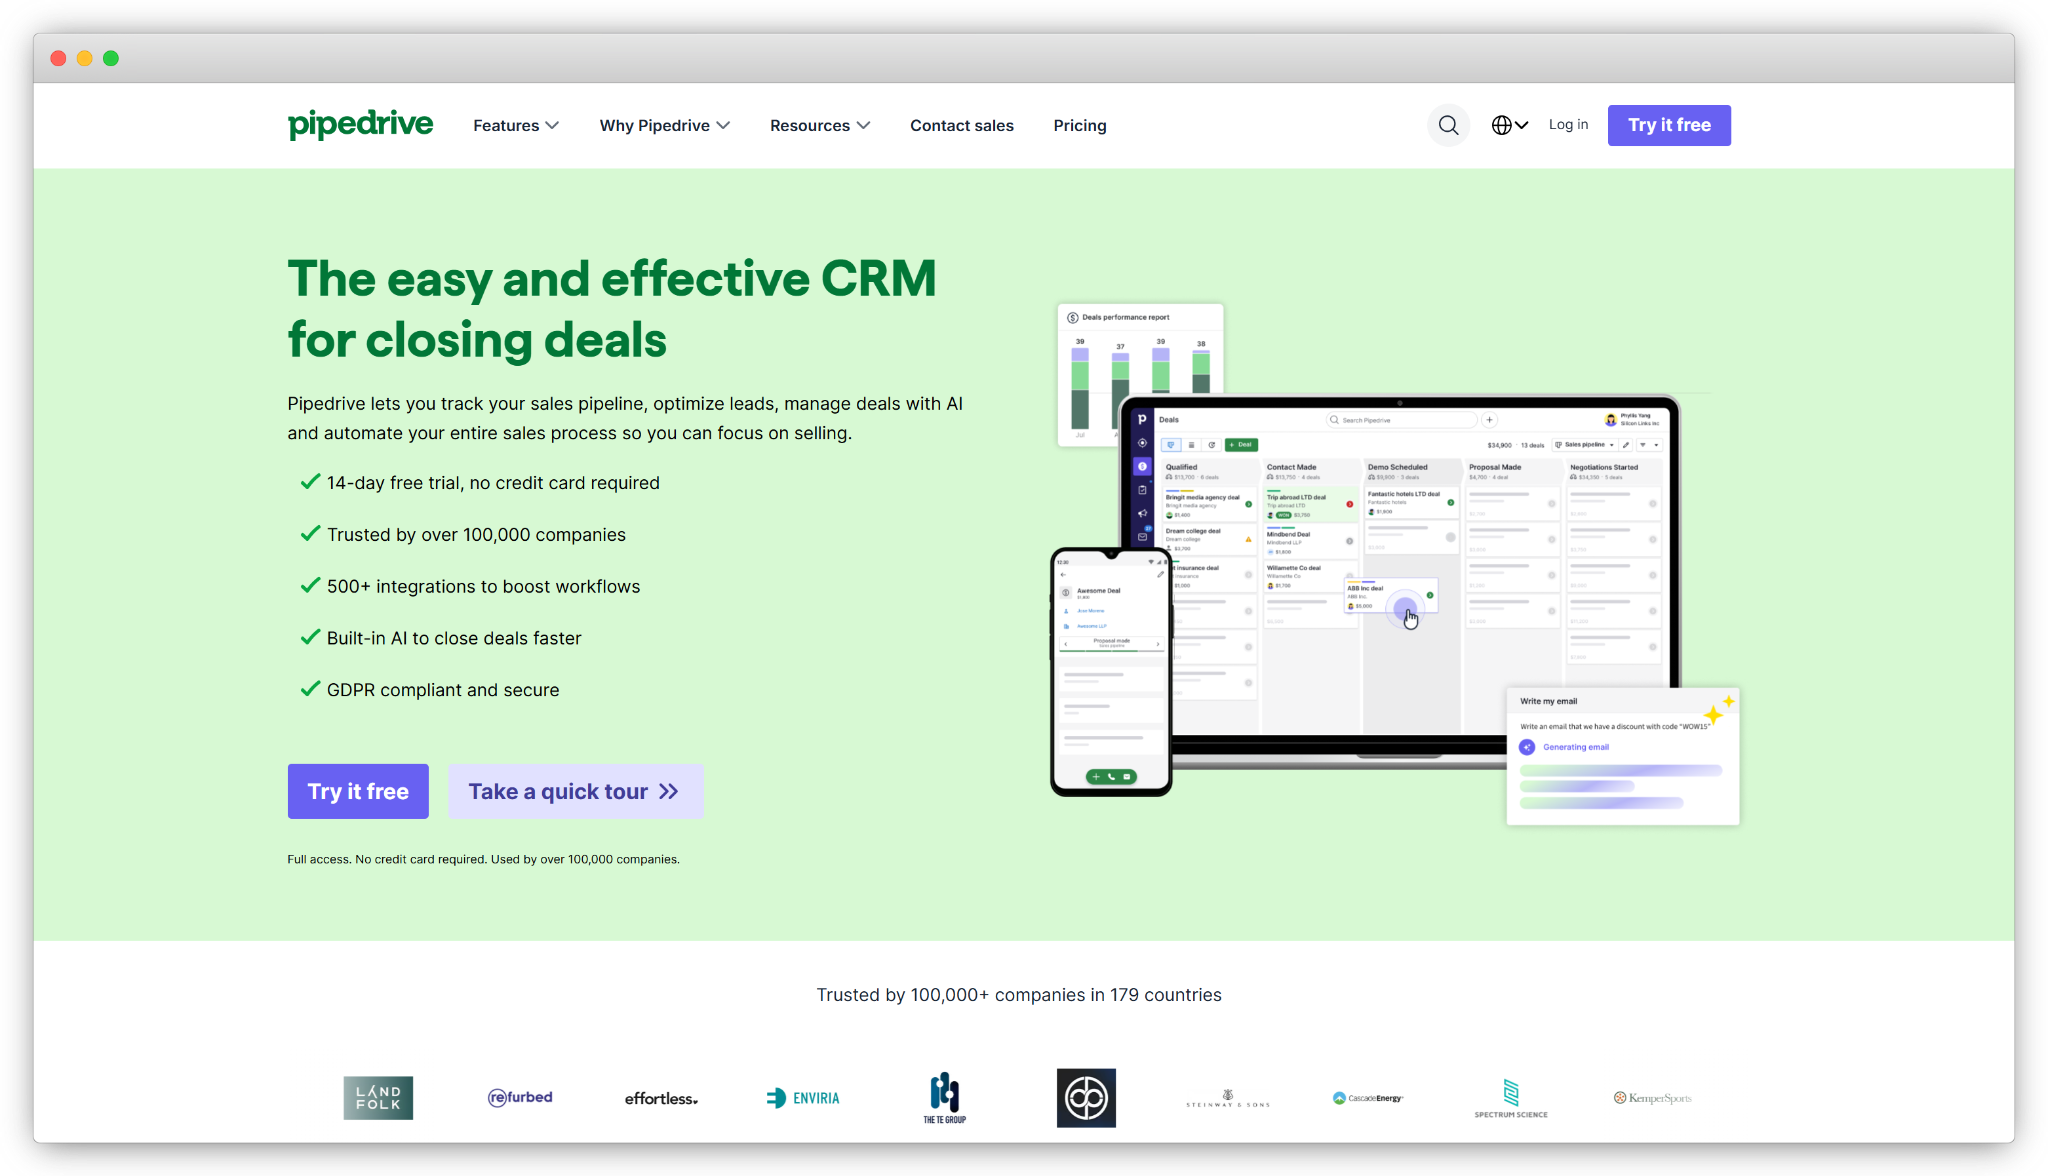Click "Trusted by 100,000+ companies in 179 countries"
Viewport: 2048px width, 1176px height.
pos(1019,995)
